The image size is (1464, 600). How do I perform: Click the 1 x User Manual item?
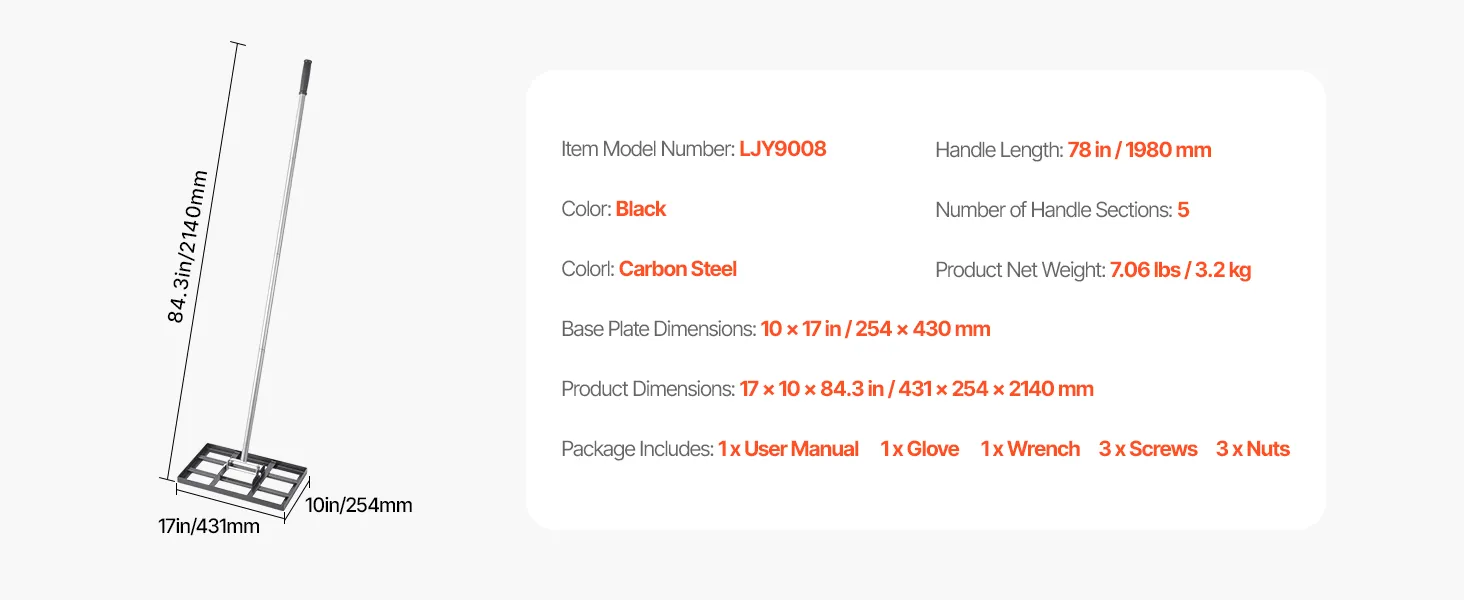tap(788, 449)
